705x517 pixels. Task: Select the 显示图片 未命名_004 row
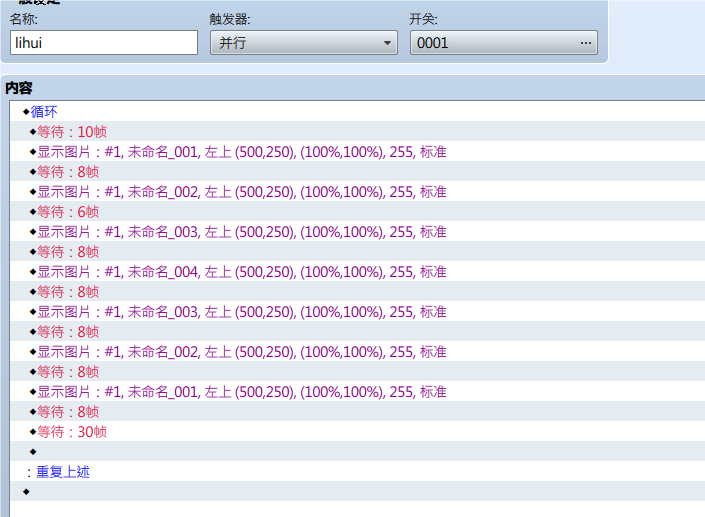tap(357, 272)
